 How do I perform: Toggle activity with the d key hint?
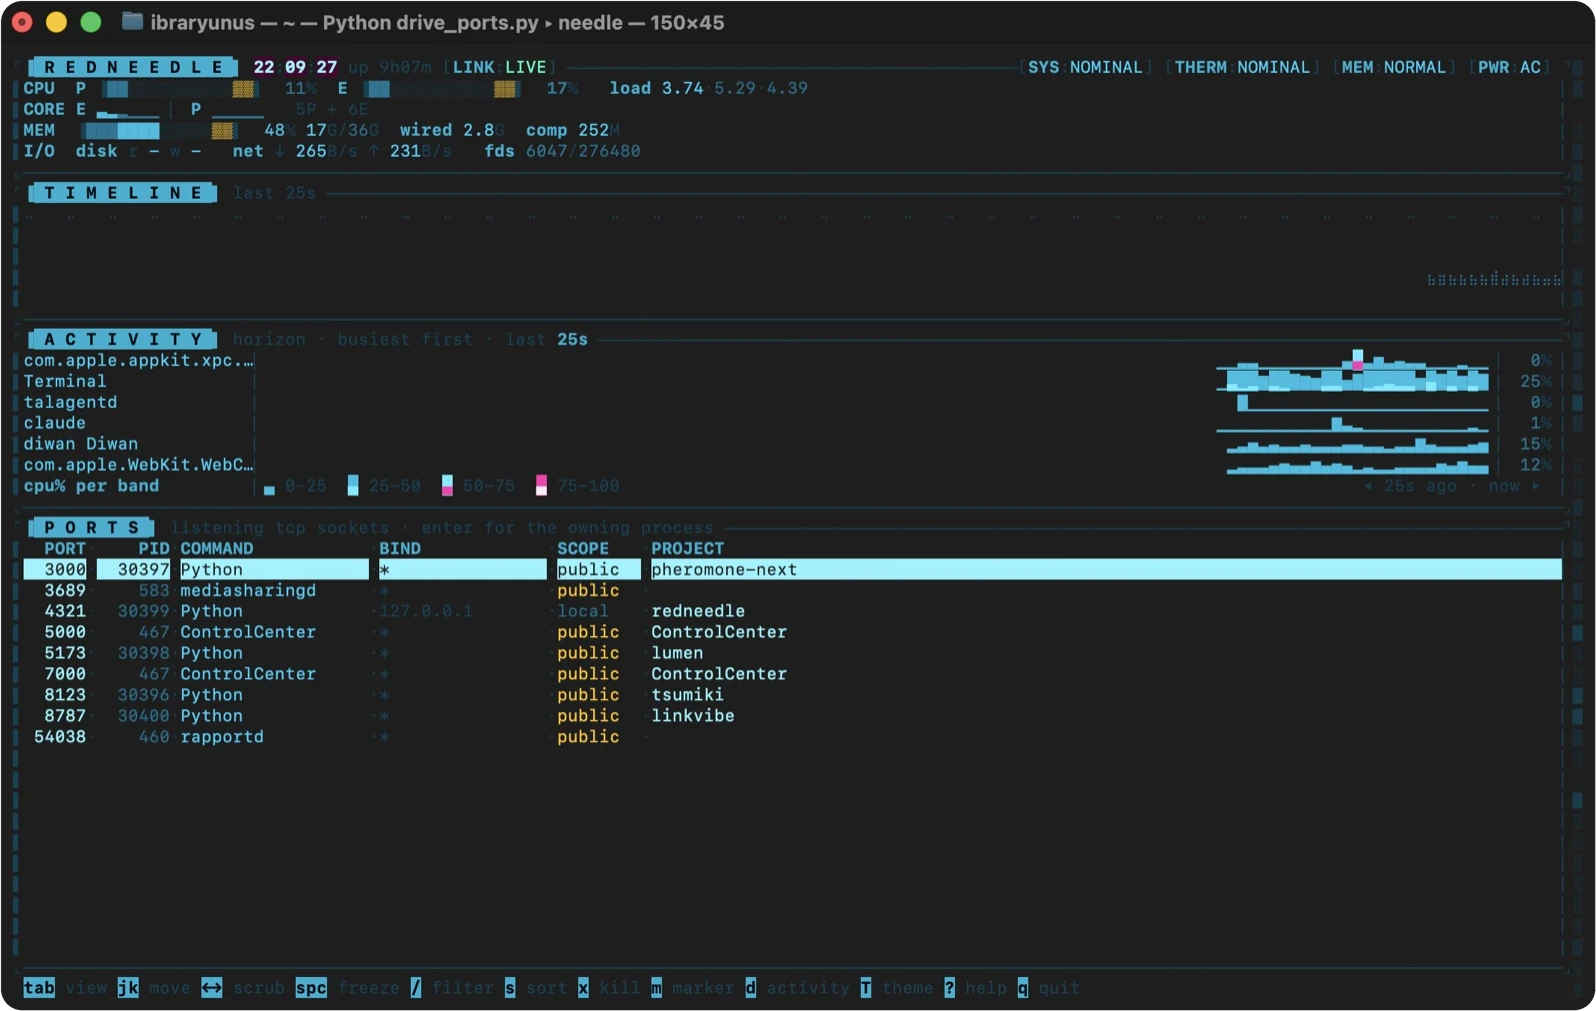click(750, 988)
